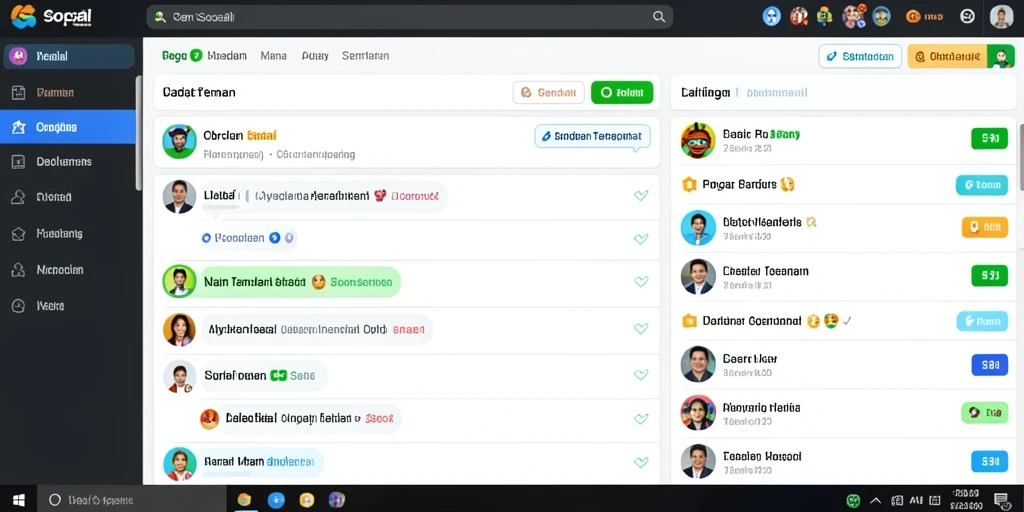The image size is (1024, 512).
Task: Toggle the heart on the first post row
Action: pyautogui.click(x=641, y=195)
